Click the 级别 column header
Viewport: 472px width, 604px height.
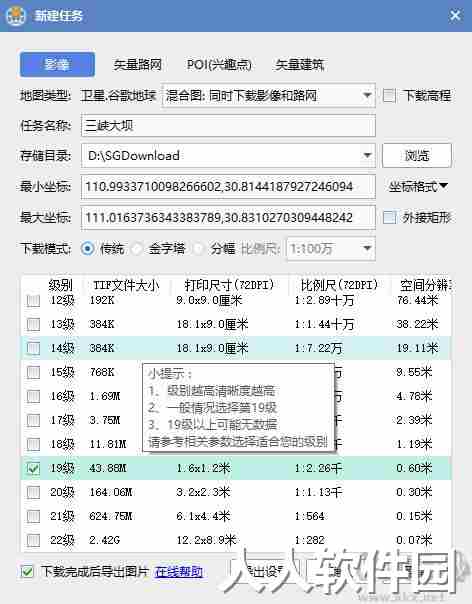pos(60,285)
